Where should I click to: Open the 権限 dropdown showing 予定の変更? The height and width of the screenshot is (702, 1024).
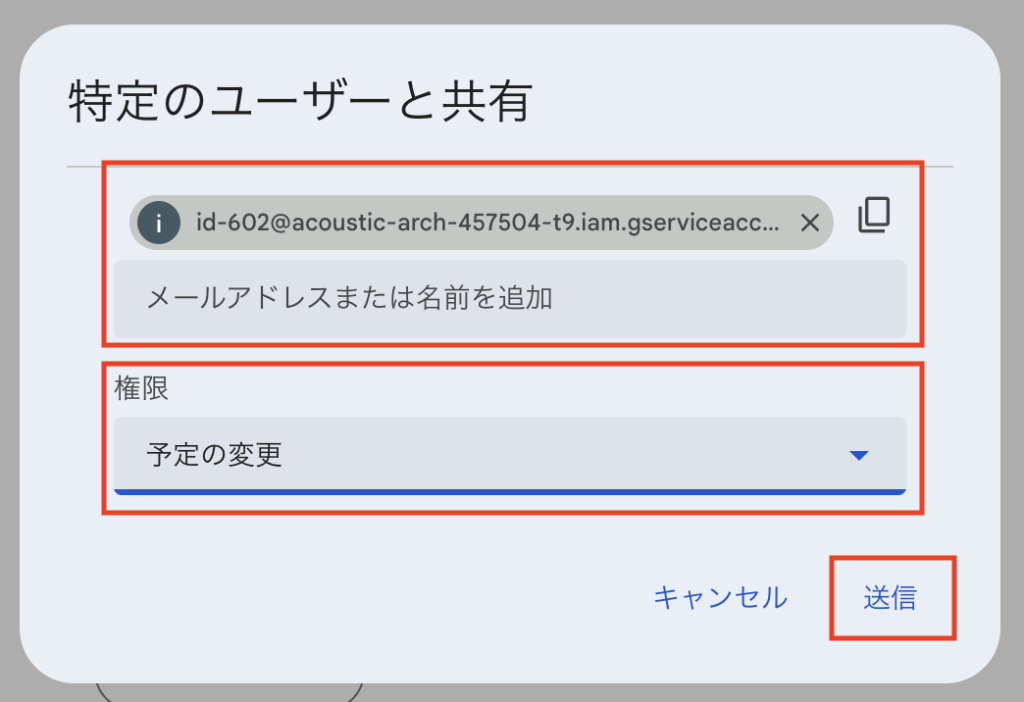pyautogui.click(x=510, y=455)
